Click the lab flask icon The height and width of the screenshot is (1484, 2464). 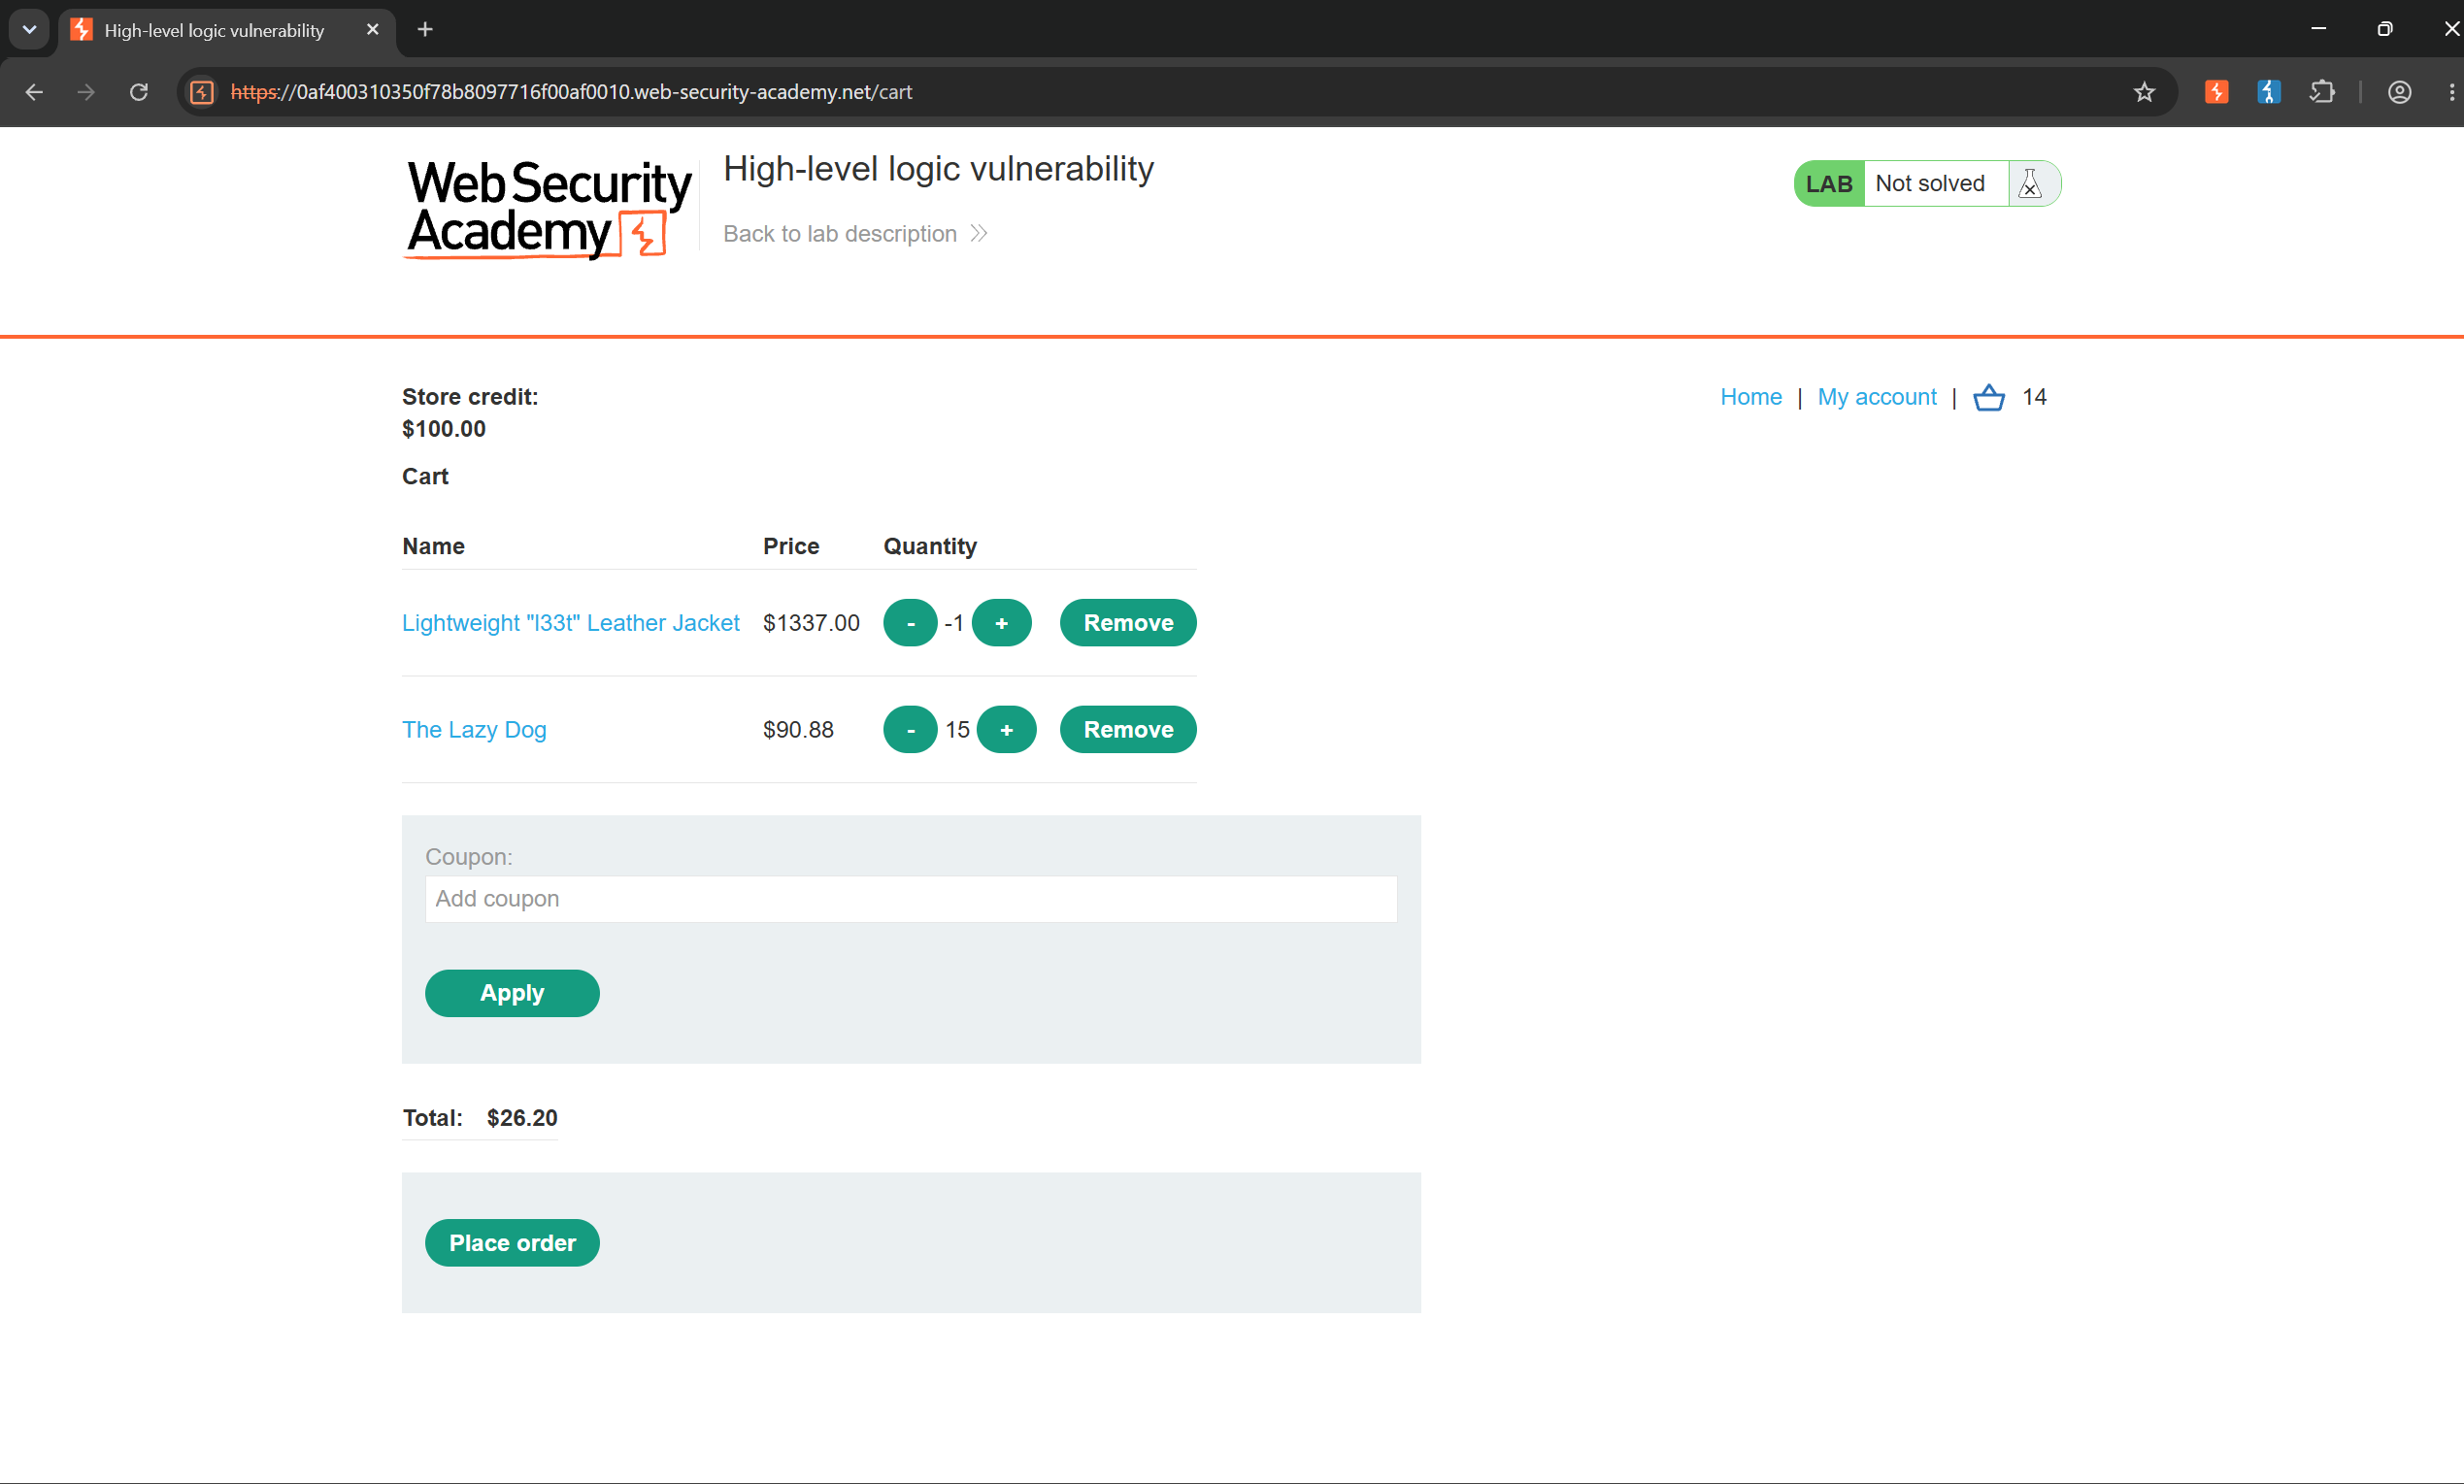tap(2030, 184)
